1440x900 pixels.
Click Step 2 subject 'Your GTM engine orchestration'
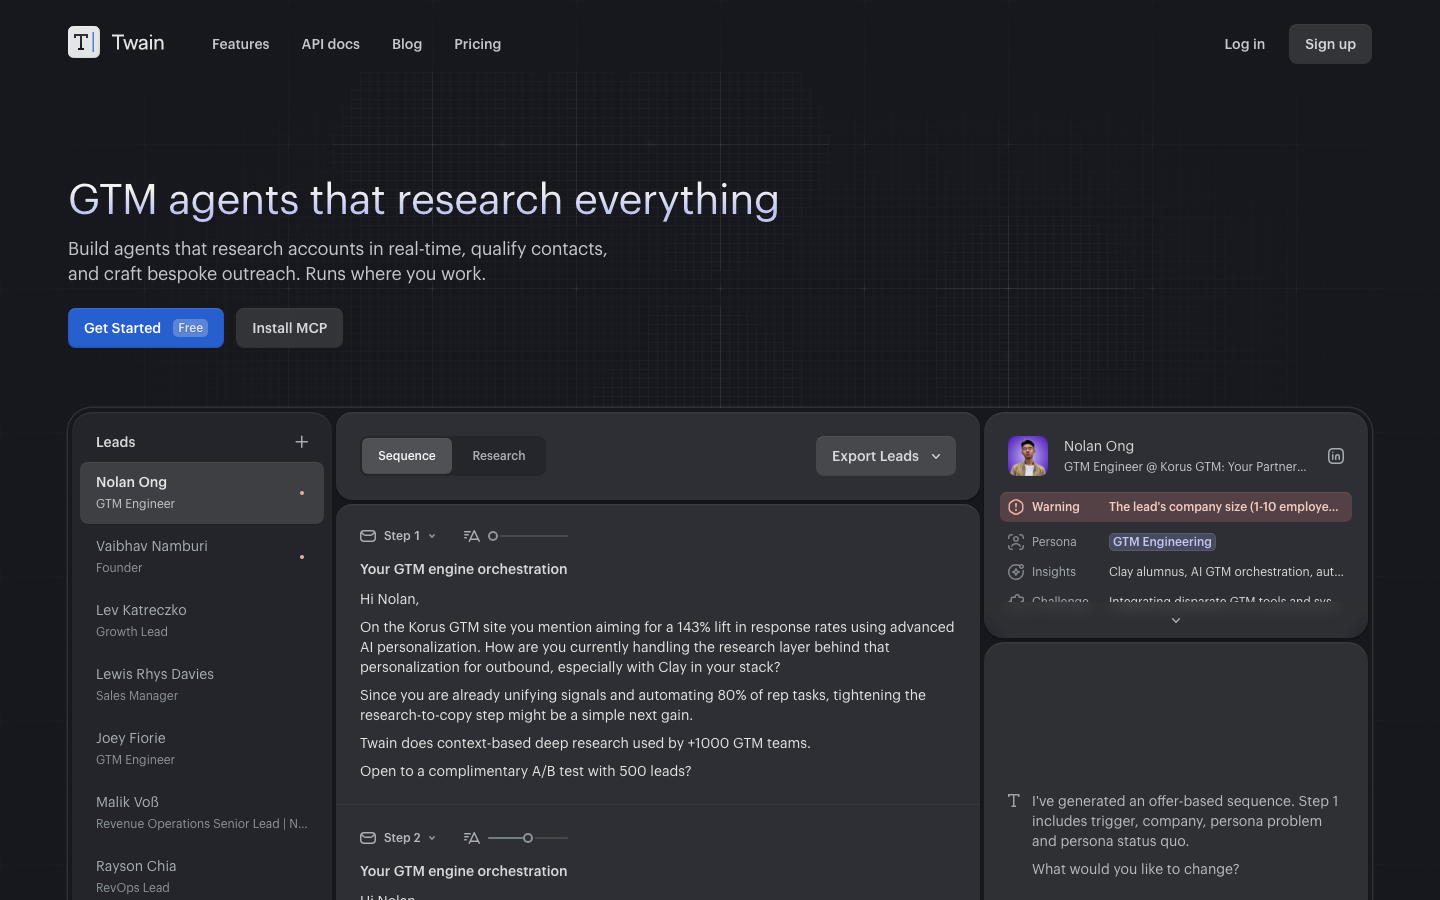[464, 871]
